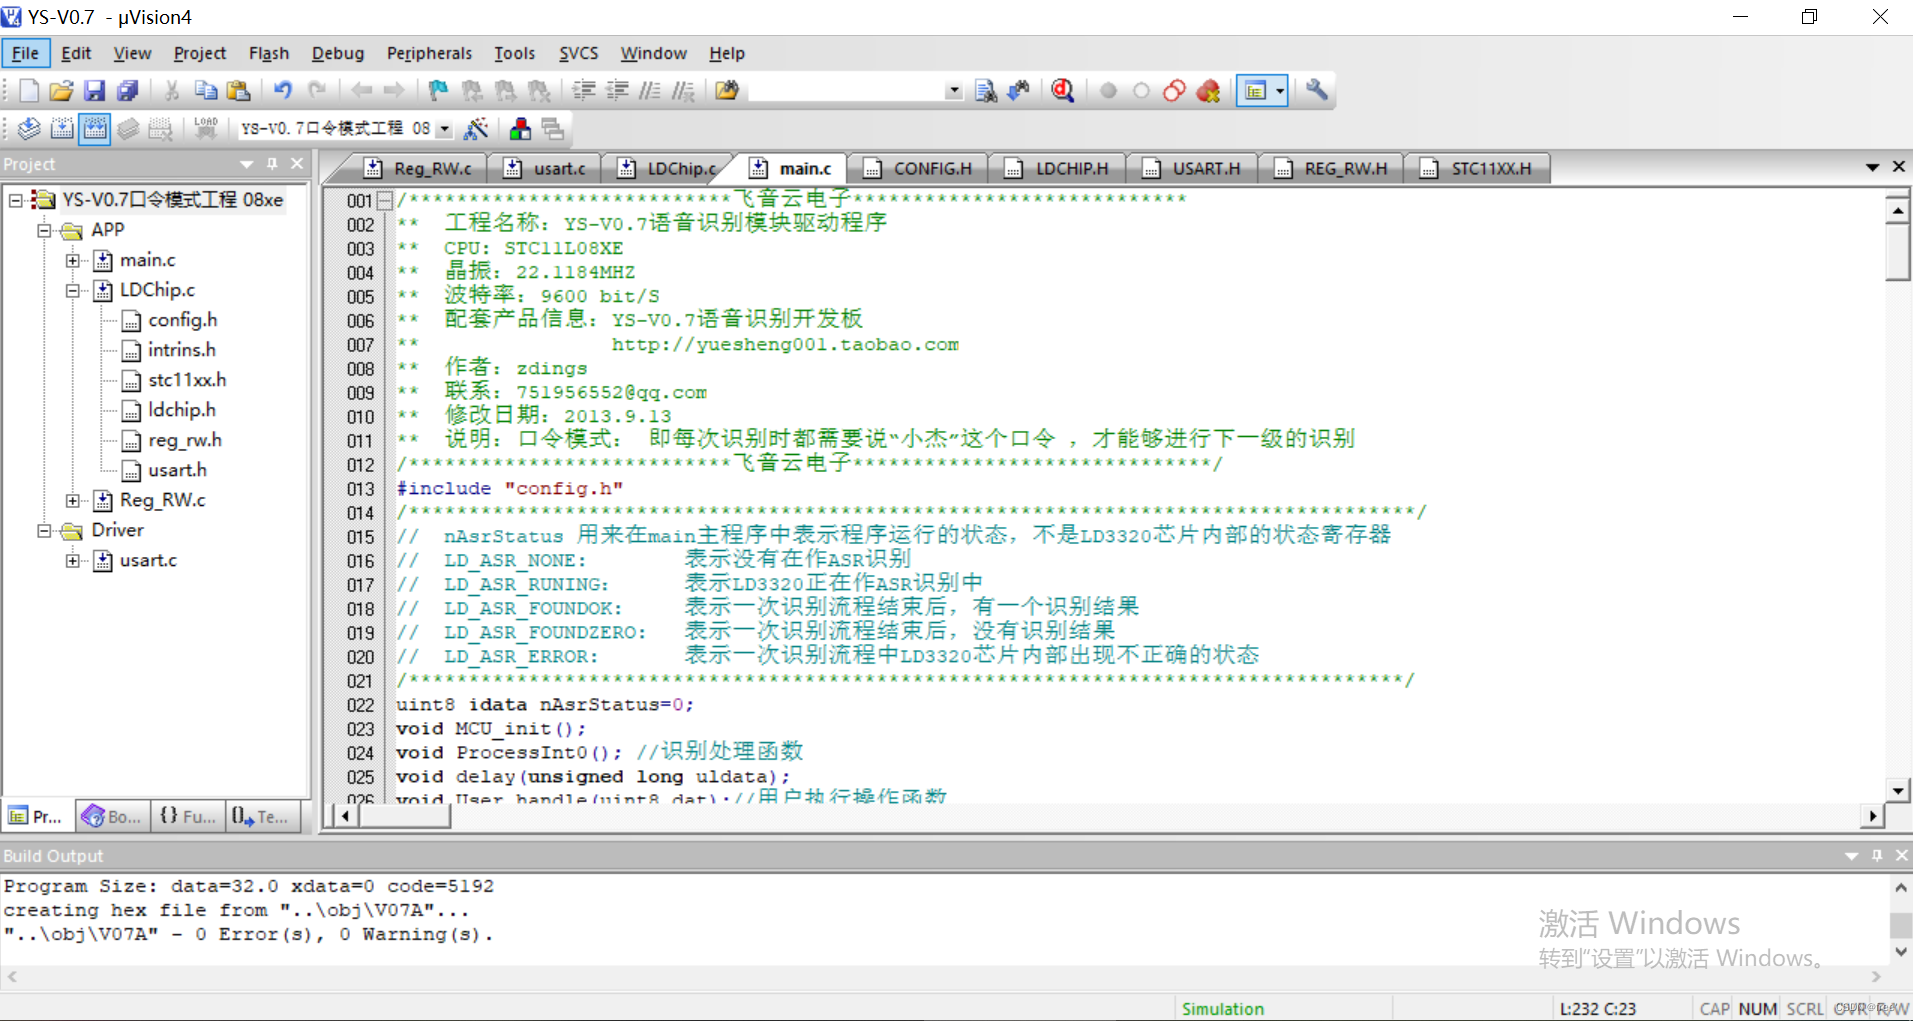
Task: Open the Peripherals menu
Action: tap(429, 53)
